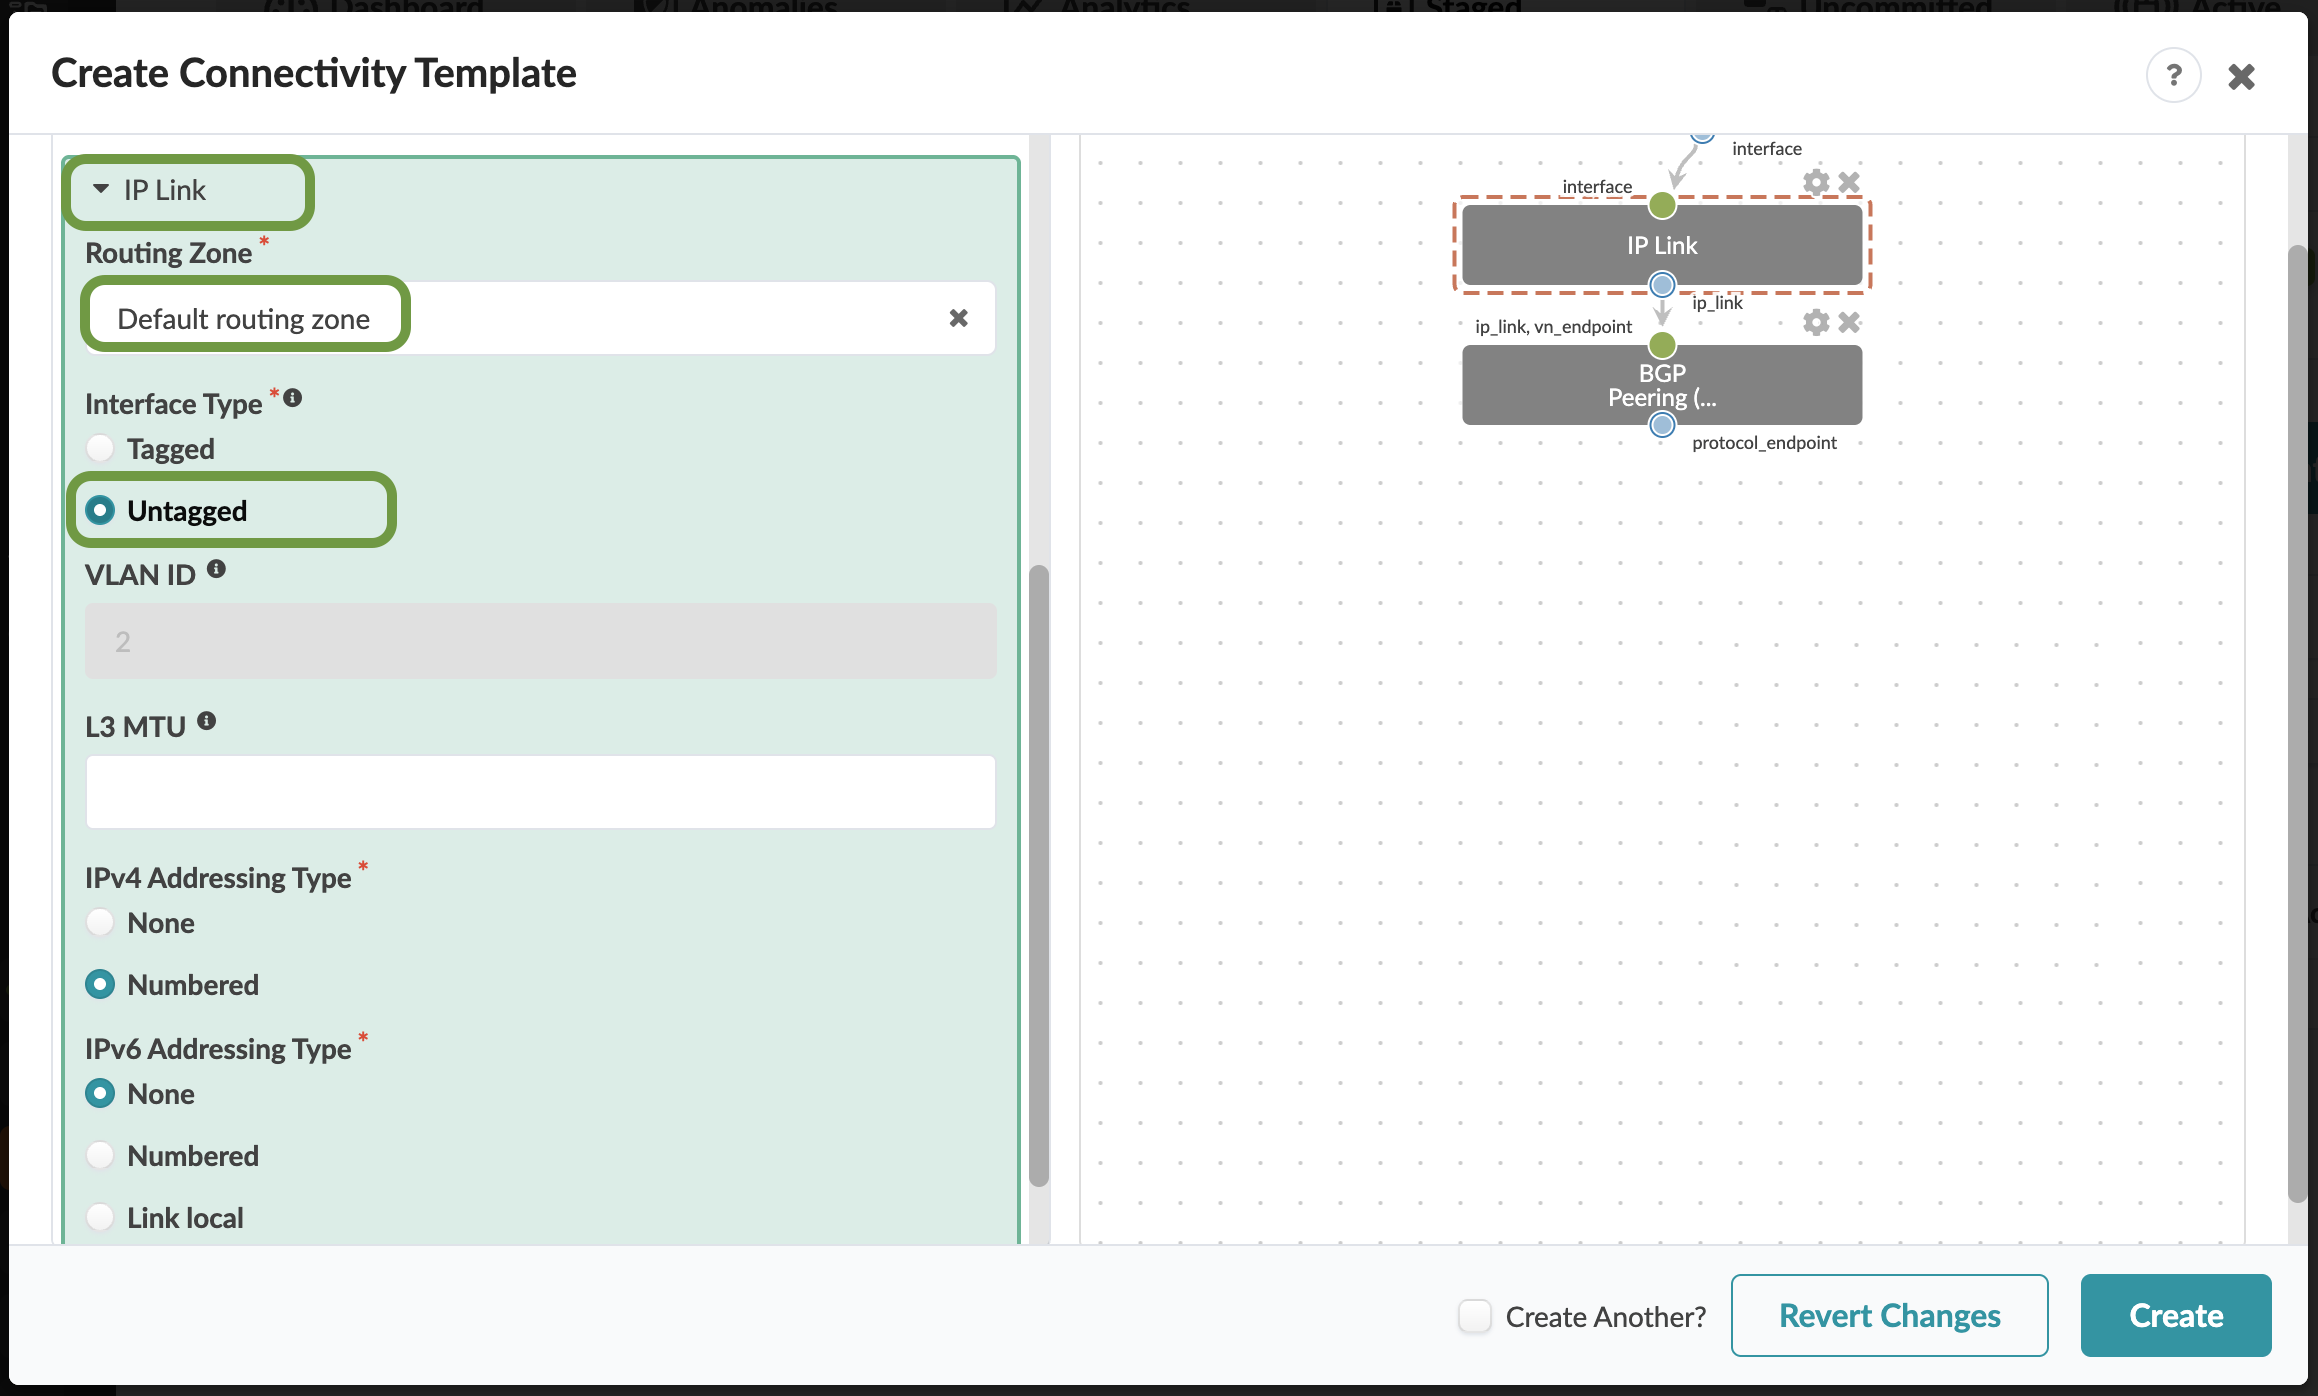Click the canvas panel right scrollbar
This screenshot has height=1396, width=2318.
(x=2298, y=723)
